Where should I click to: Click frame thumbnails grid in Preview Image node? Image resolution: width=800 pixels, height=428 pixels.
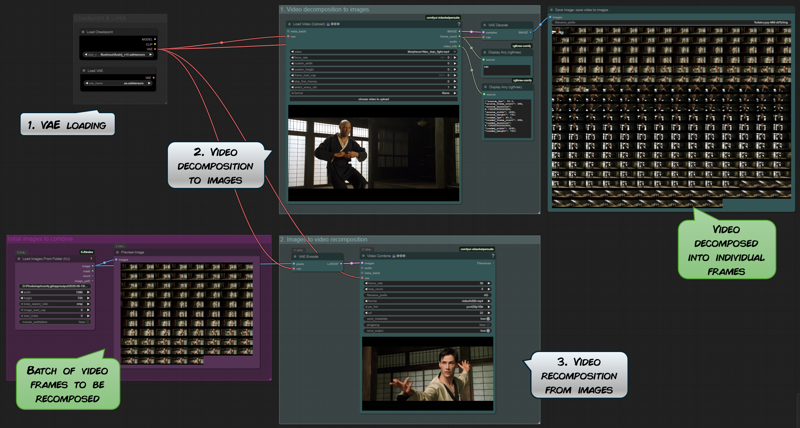coord(187,313)
